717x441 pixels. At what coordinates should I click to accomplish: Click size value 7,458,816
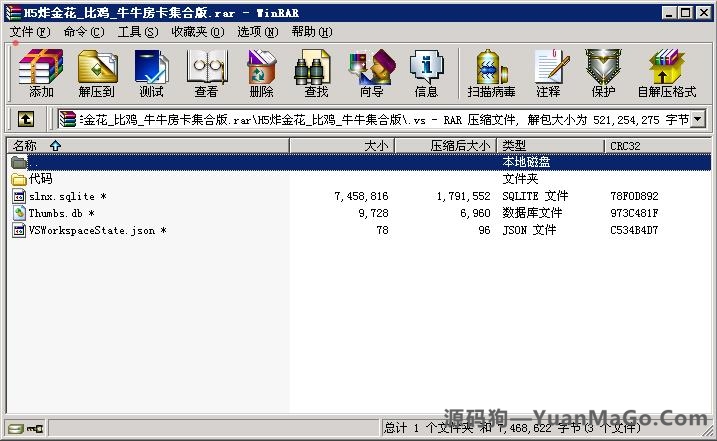(361, 196)
